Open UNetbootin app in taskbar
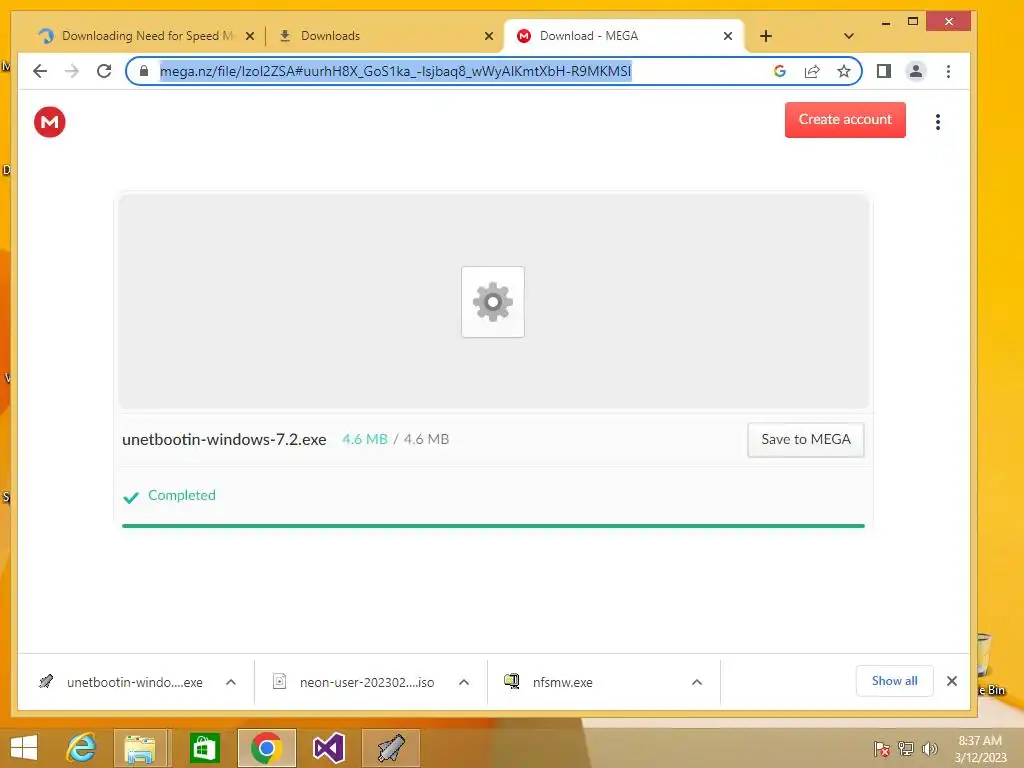Screen dimensions: 1024x768 391,748
